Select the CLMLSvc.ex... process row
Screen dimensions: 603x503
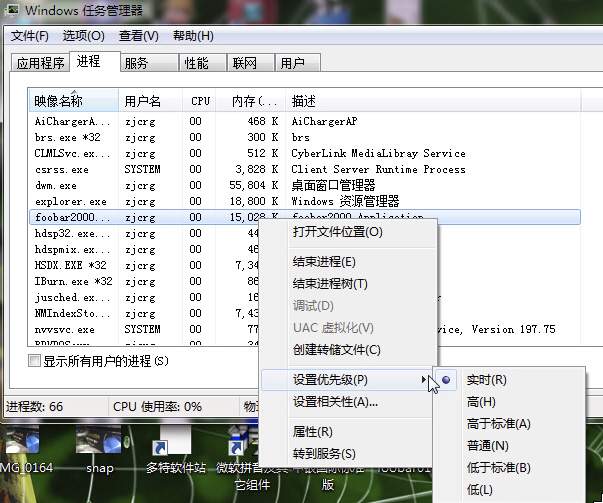tap(305, 153)
